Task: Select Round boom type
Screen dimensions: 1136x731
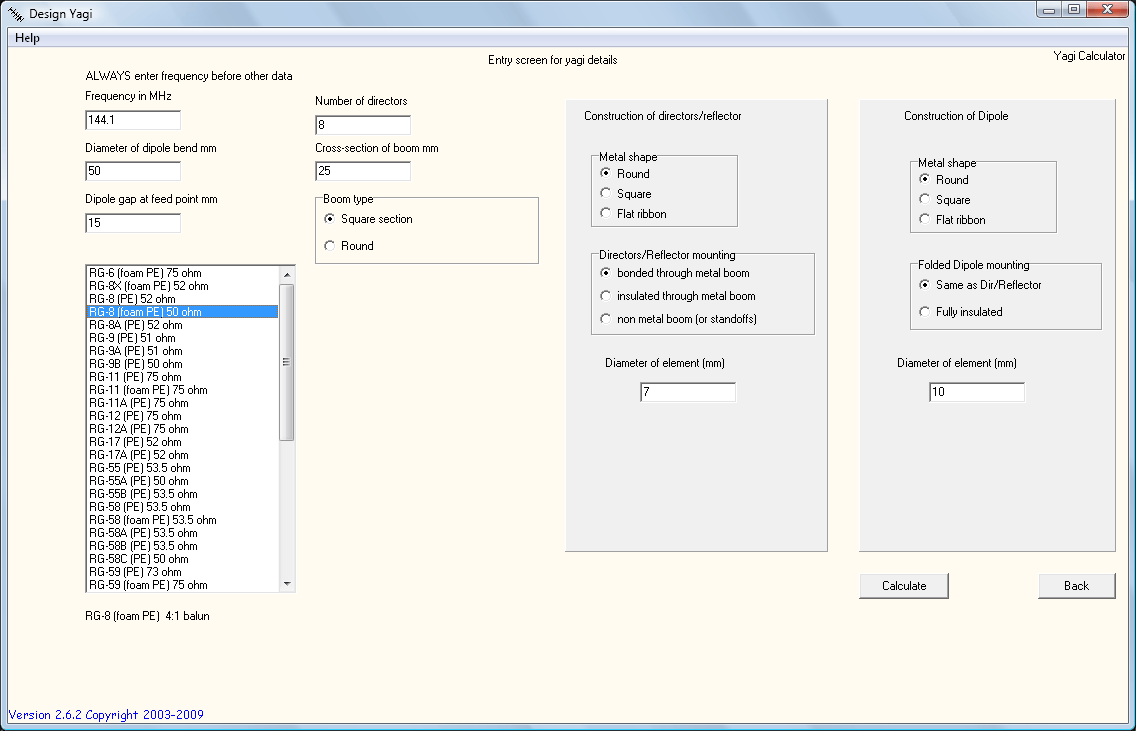Action: [x=330, y=246]
